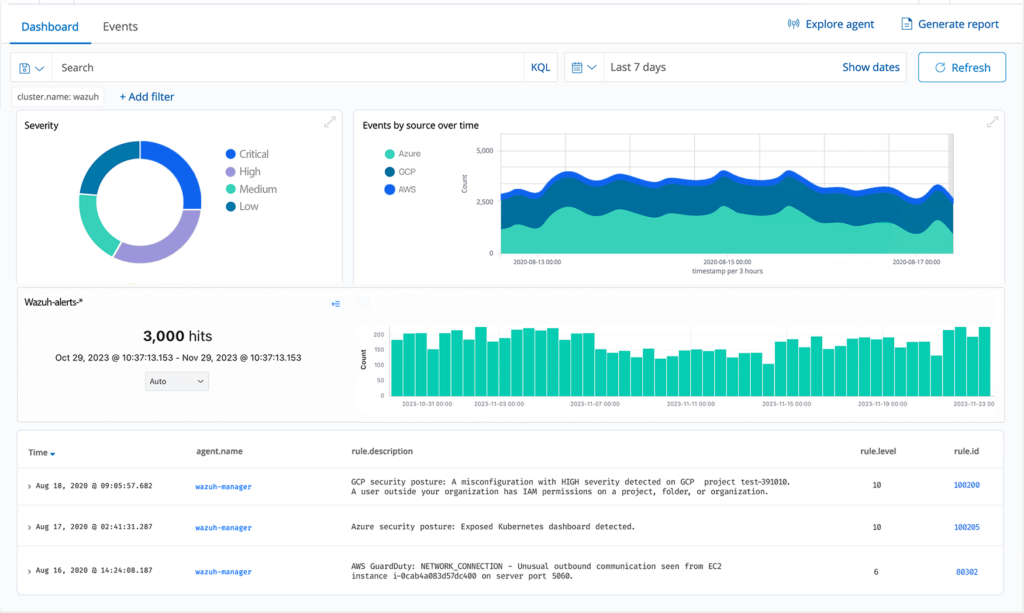This screenshot has width=1024, height=613.
Task: Click the Add filter link
Action: (x=146, y=97)
